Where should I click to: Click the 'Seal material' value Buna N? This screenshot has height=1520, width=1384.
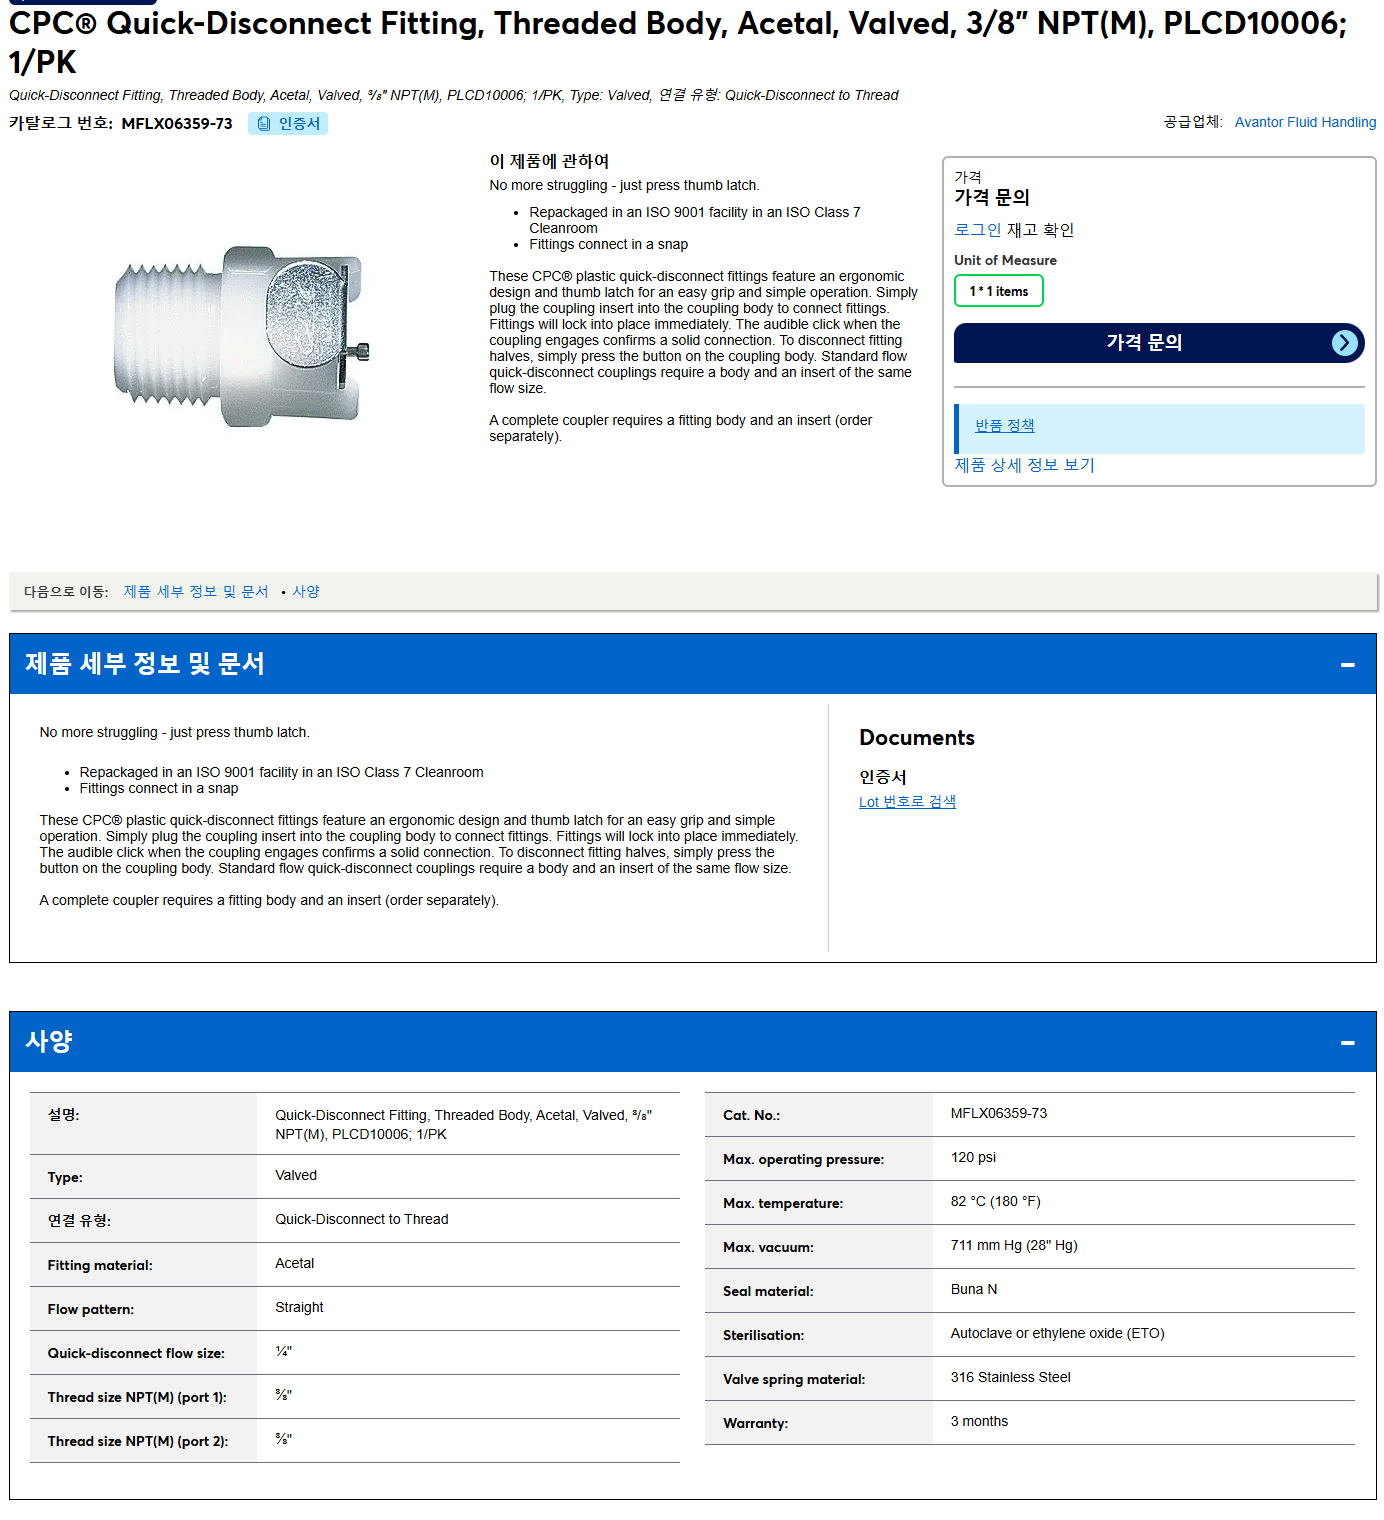[x=974, y=1290]
